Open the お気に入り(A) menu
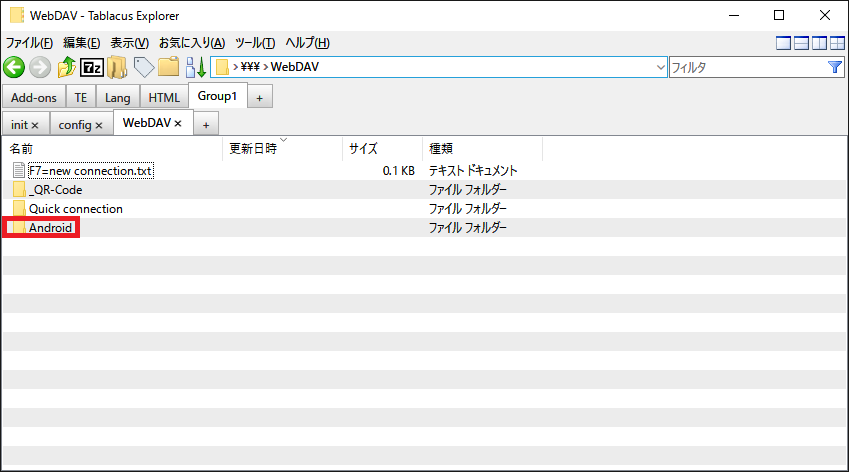 (x=192, y=43)
